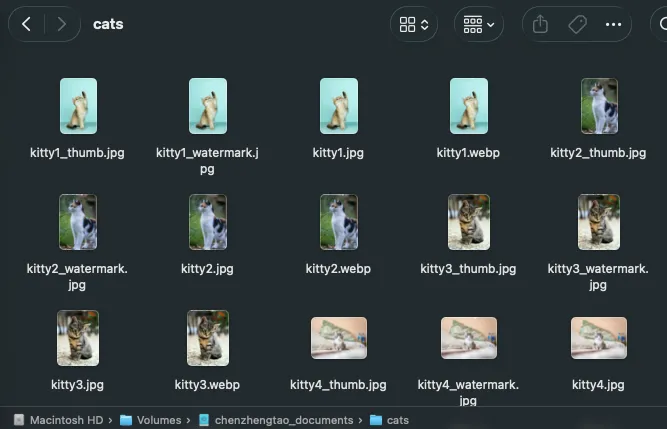The height and width of the screenshot is (429, 667).
Task: Go back with the left chevron
Action: click(x=26, y=24)
